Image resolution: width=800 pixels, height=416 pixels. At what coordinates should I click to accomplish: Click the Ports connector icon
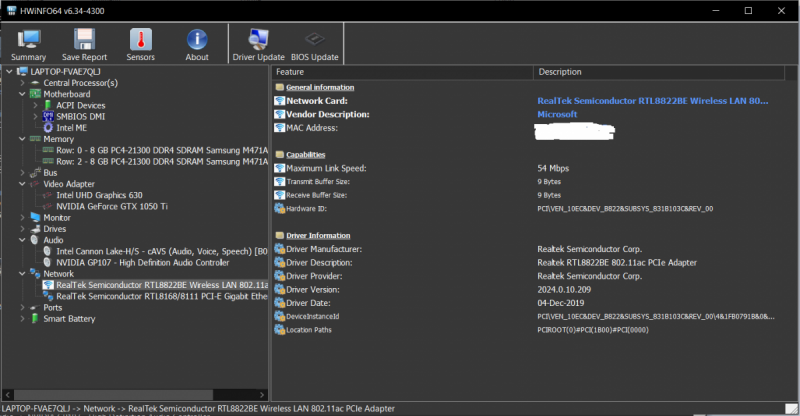tap(35, 307)
